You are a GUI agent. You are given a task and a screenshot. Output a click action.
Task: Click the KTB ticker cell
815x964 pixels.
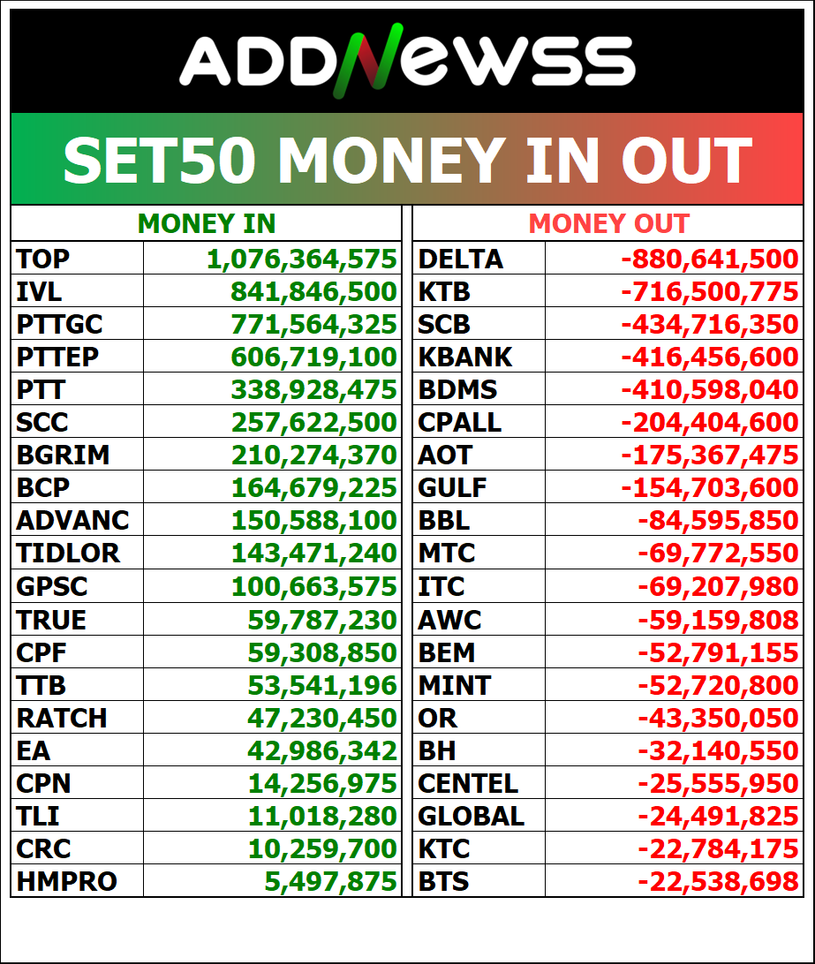pyautogui.click(x=478, y=291)
